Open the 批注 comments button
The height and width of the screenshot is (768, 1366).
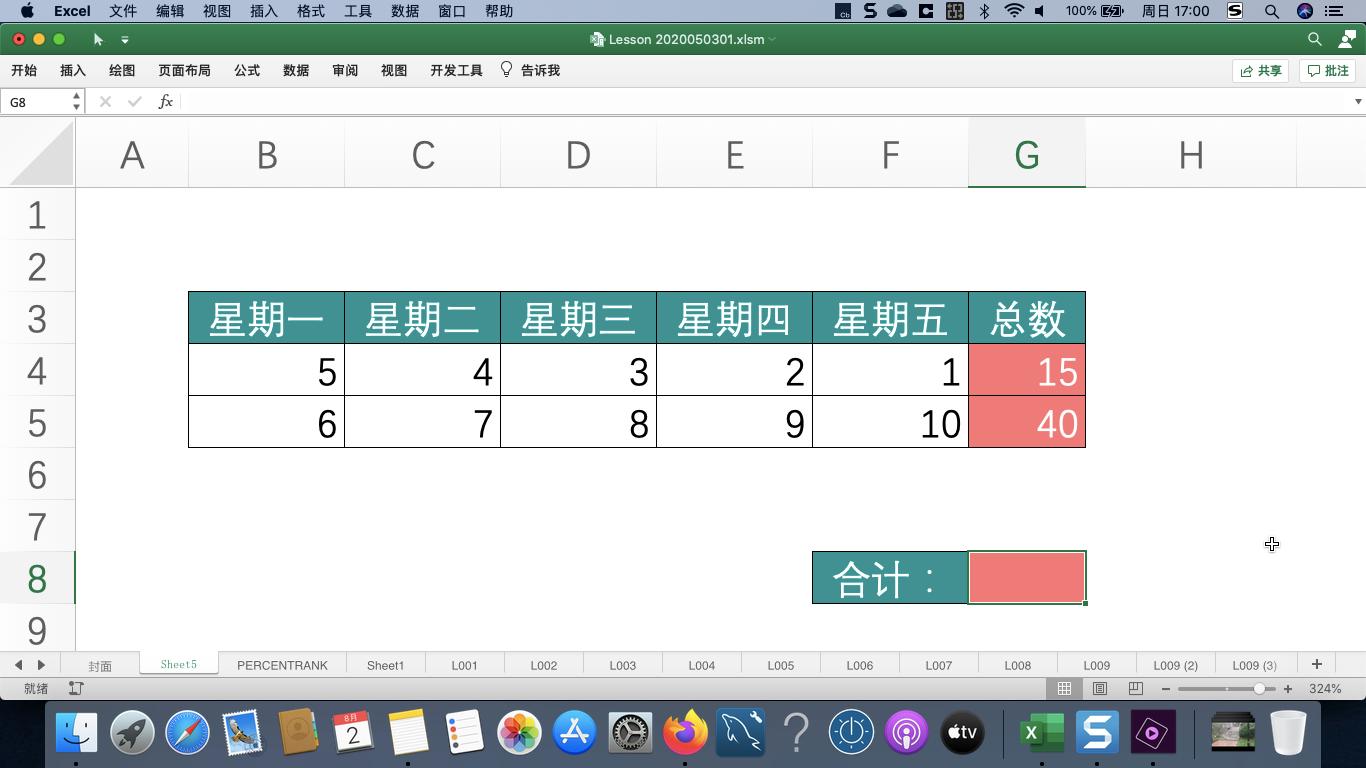1328,71
